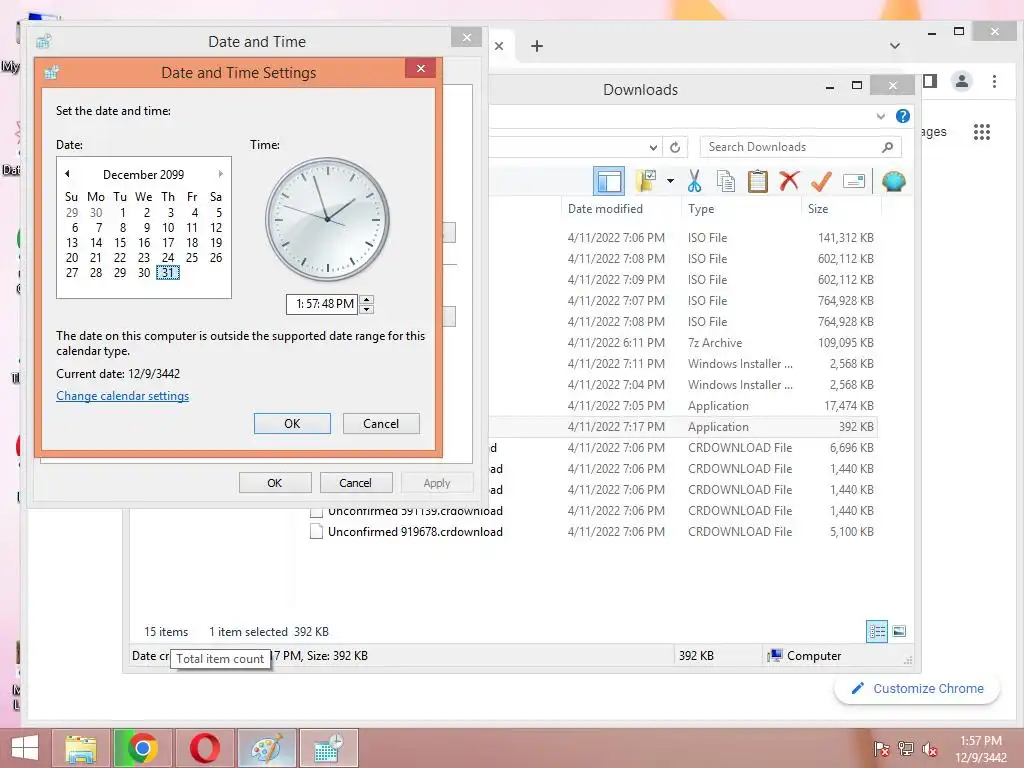Open Paint from taskbar

pos(266,748)
